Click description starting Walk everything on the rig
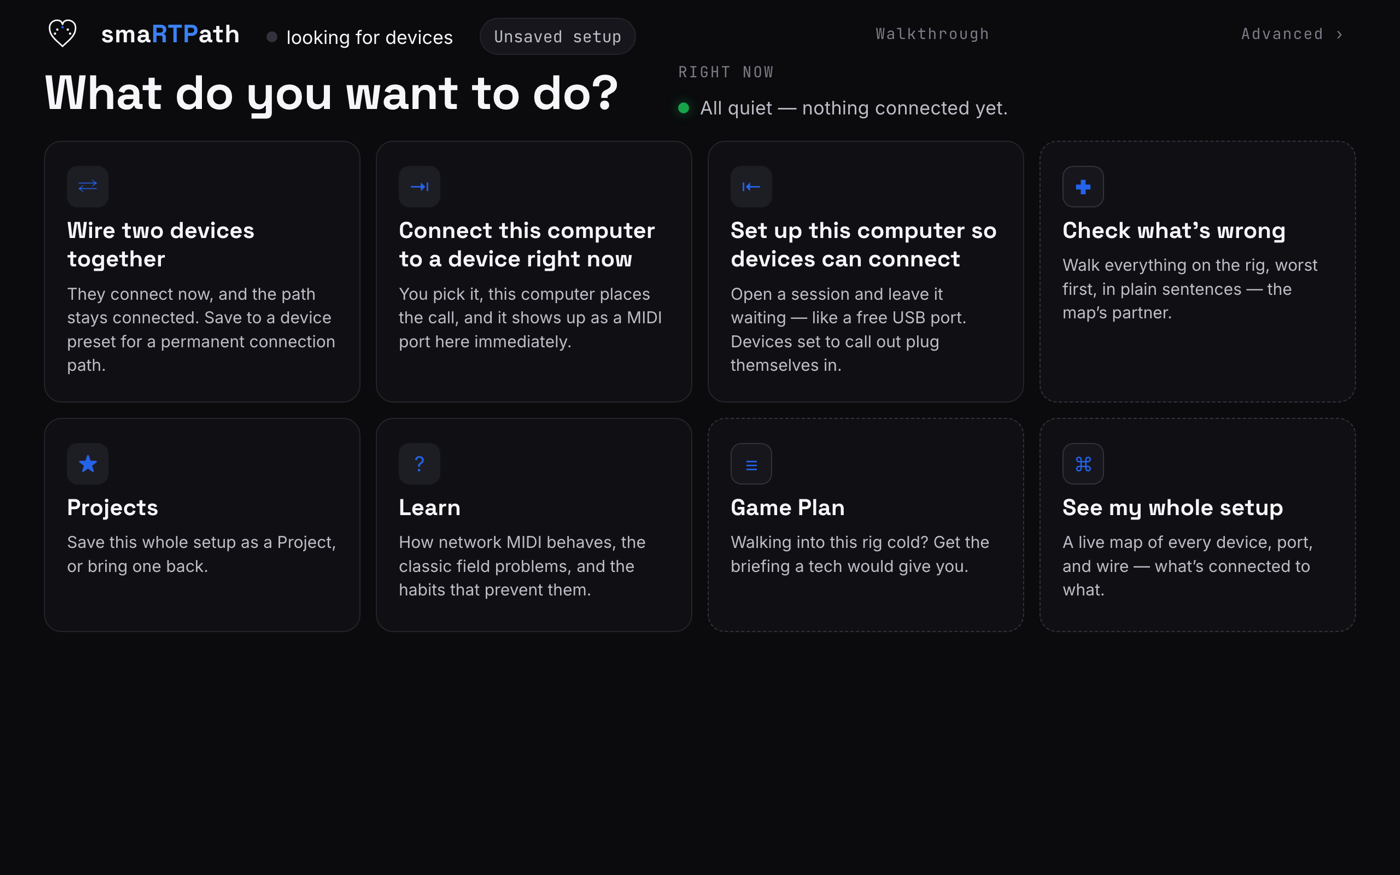 pos(1190,289)
